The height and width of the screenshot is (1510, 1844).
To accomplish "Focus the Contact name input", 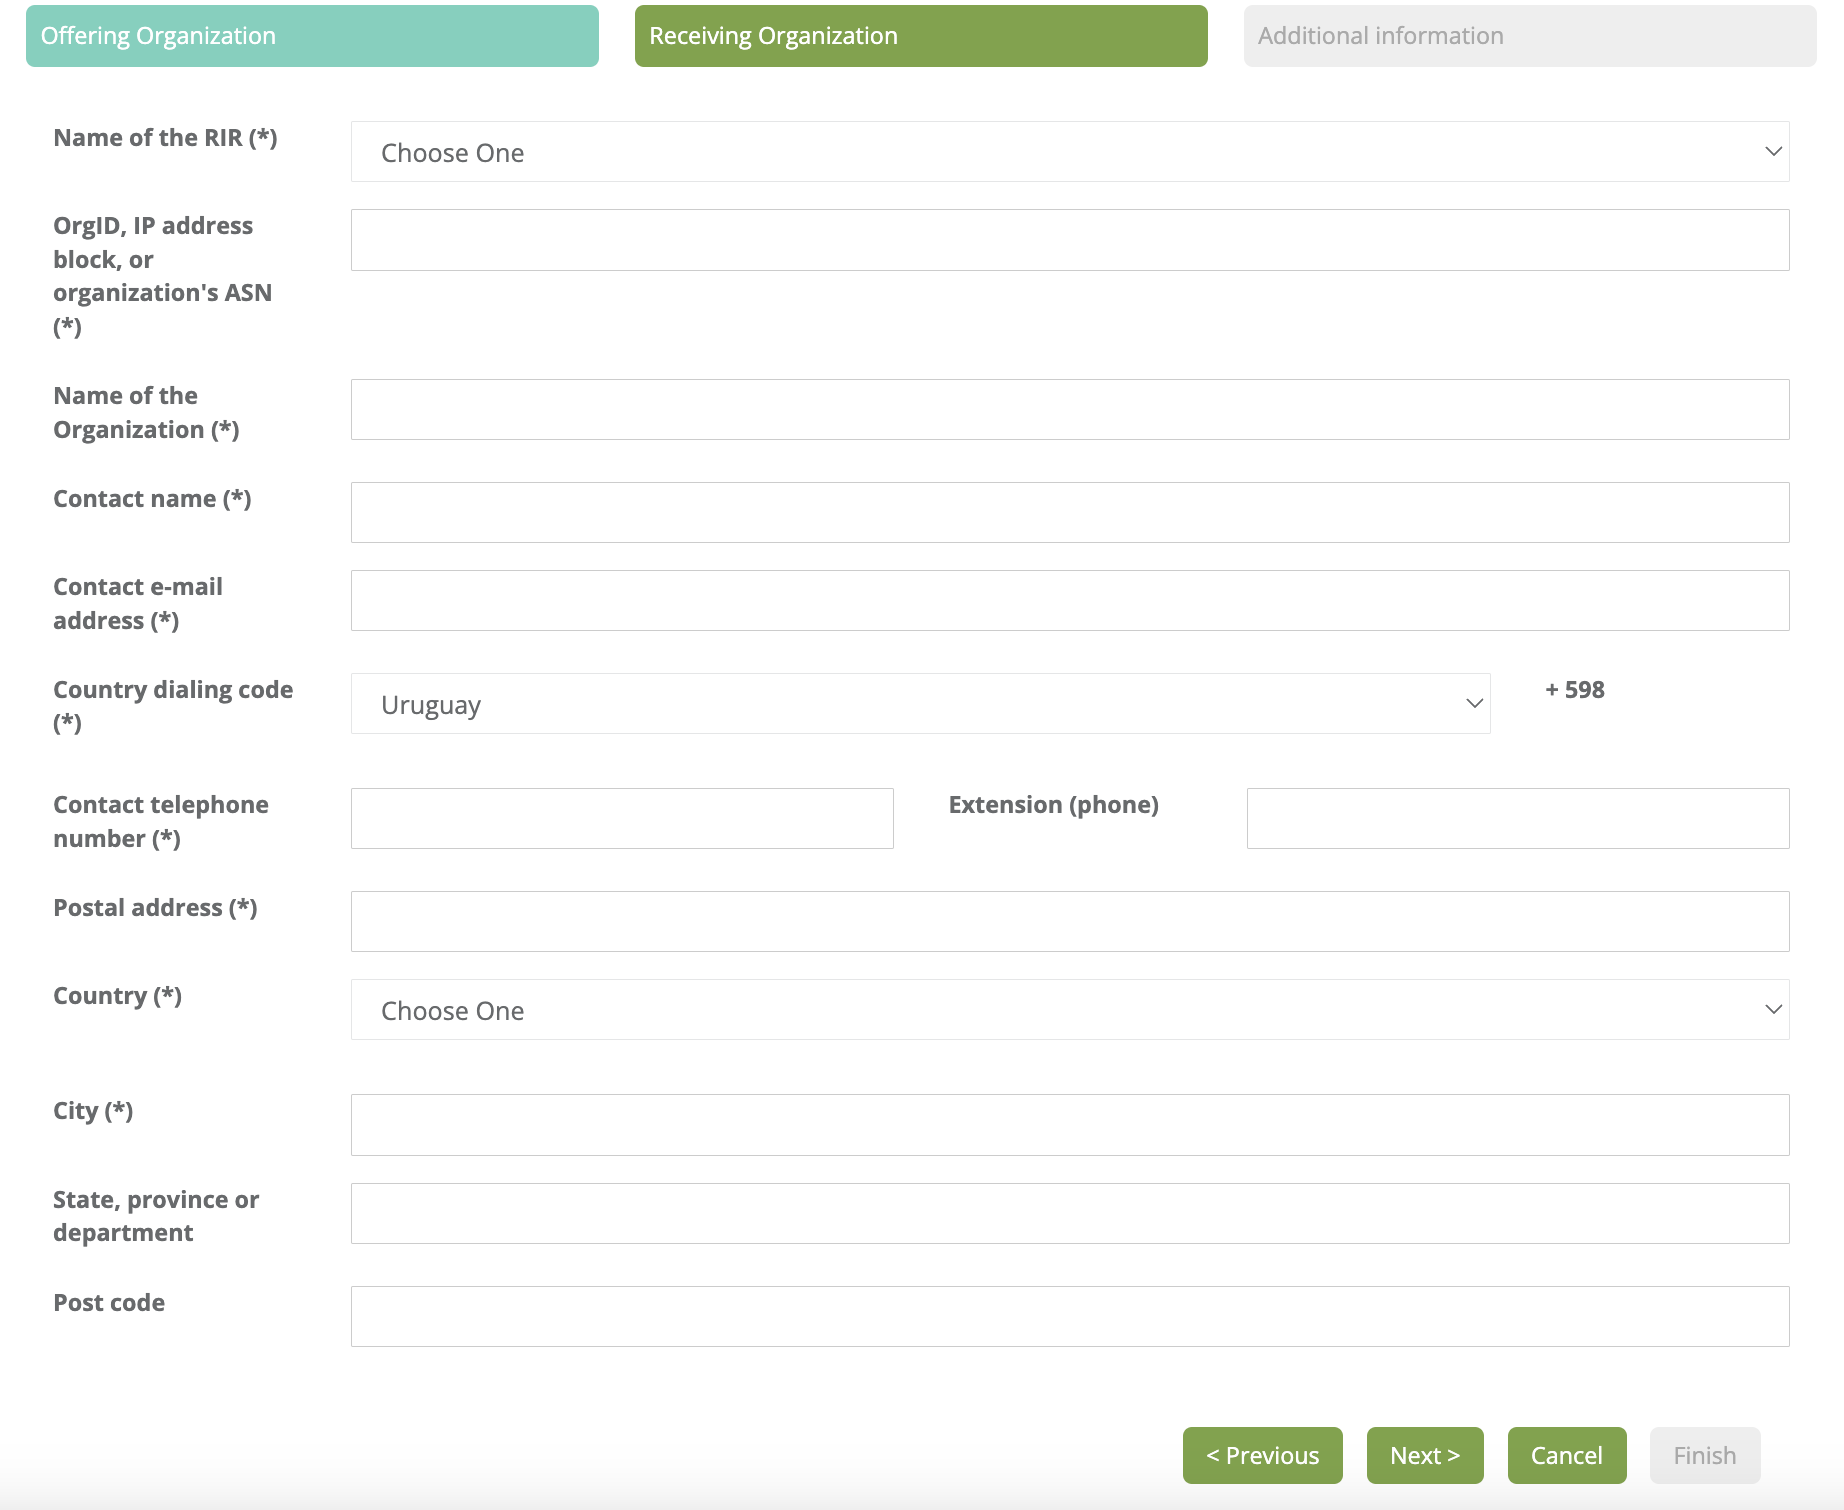I will point(1069,513).
